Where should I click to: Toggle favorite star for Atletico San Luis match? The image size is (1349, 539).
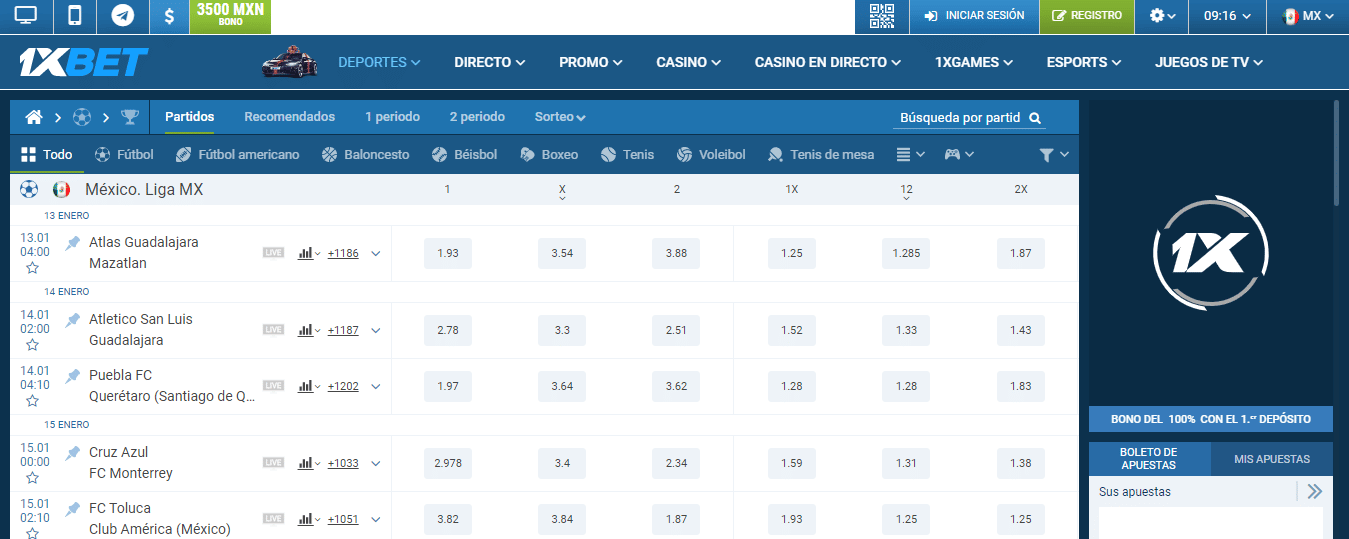[x=32, y=345]
